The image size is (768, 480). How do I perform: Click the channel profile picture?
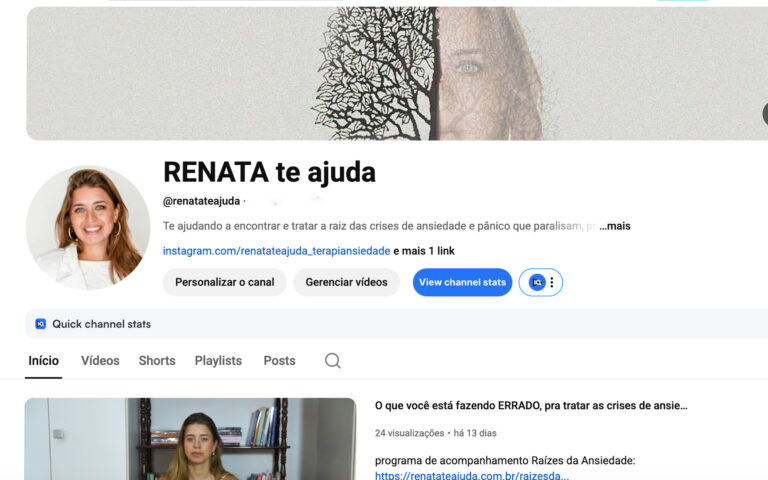[88, 228]
